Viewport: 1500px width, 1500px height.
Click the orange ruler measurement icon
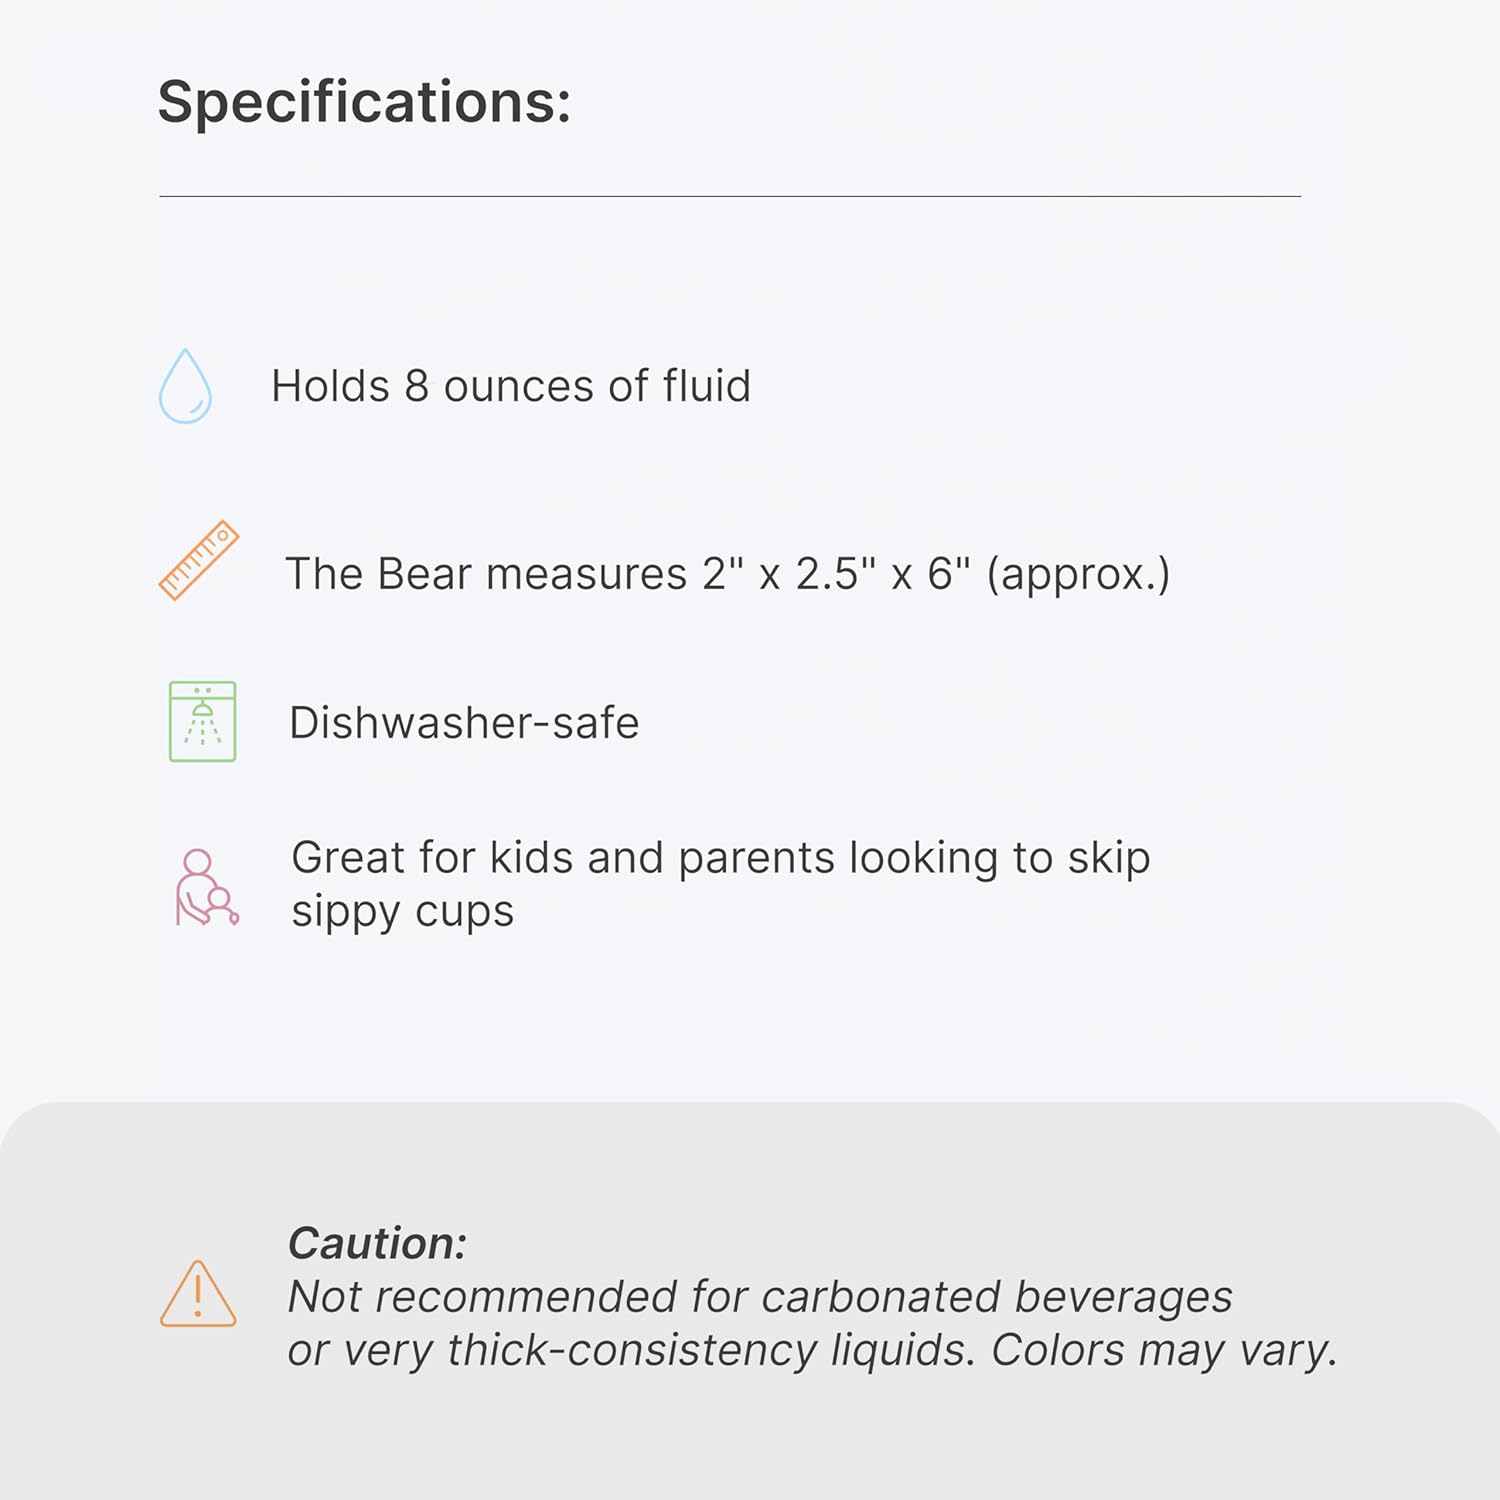coord(198,560)
